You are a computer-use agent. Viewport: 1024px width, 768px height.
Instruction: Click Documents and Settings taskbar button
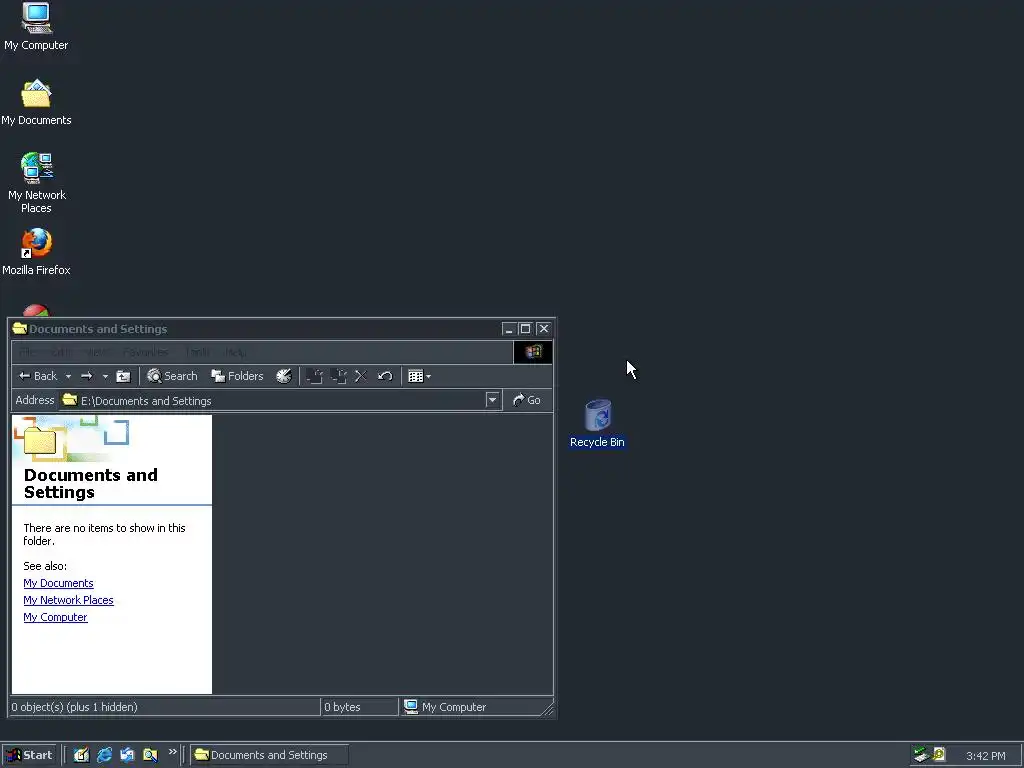(x=269, y=755)
